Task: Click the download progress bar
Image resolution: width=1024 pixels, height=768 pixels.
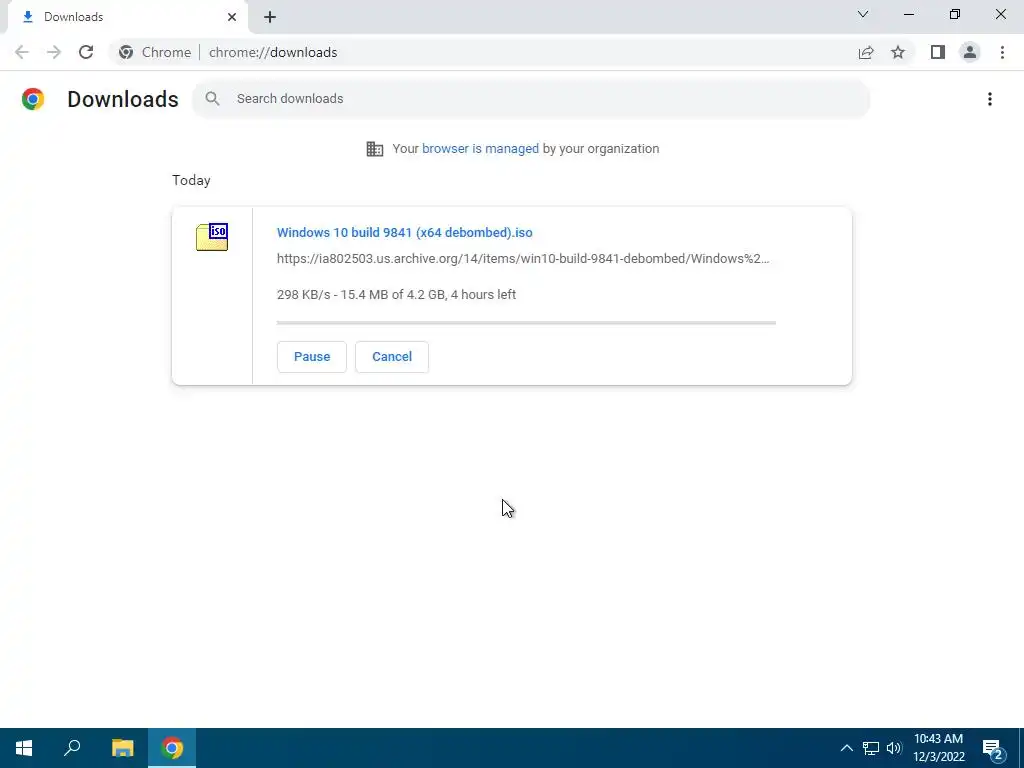Action: coord(526,323)
